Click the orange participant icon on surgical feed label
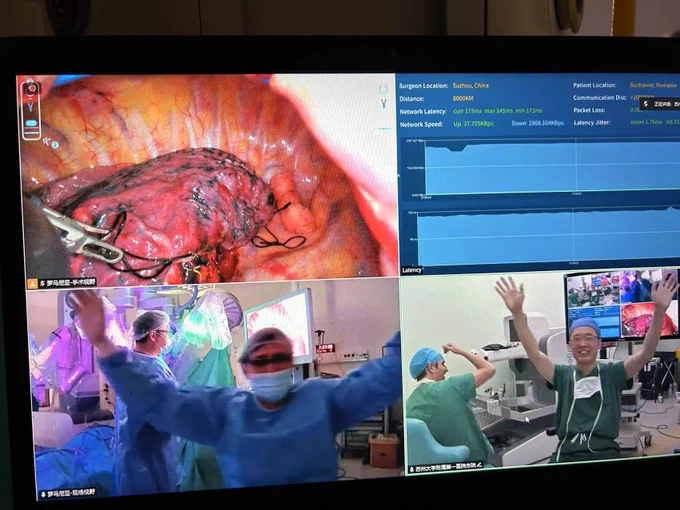Image resolution: width=680 pixels, height=510 pixels. click(x=32, y=283)
